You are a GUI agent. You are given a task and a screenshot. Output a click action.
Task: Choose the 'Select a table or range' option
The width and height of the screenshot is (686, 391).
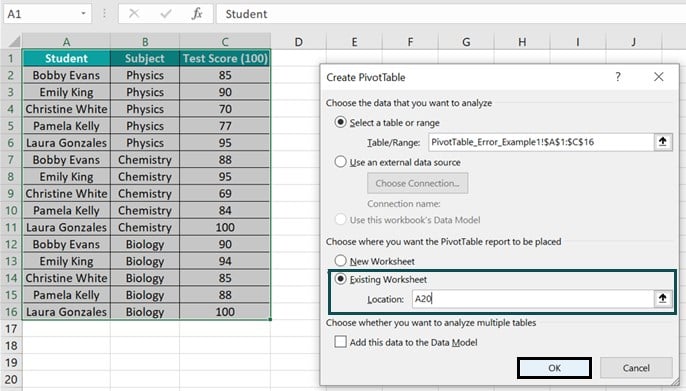(340, 122)
